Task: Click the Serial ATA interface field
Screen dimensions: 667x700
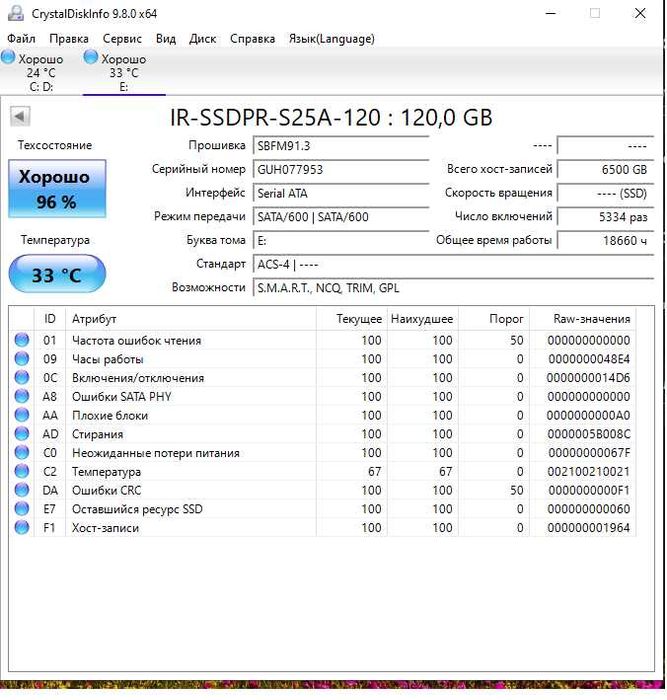Action: click(341, 193)
